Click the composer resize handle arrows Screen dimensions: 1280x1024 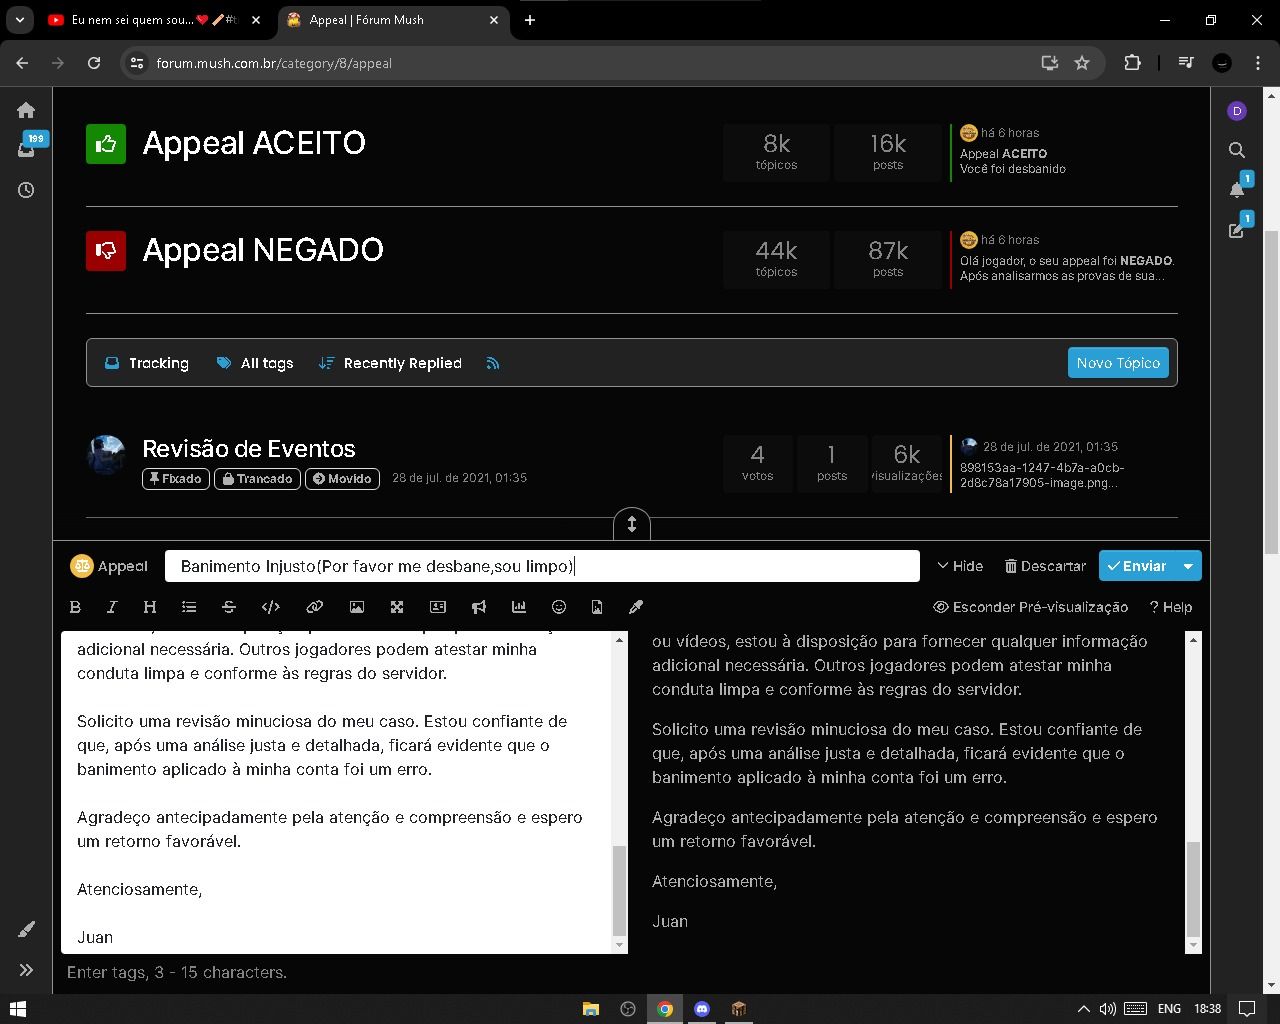pos(631,524)
